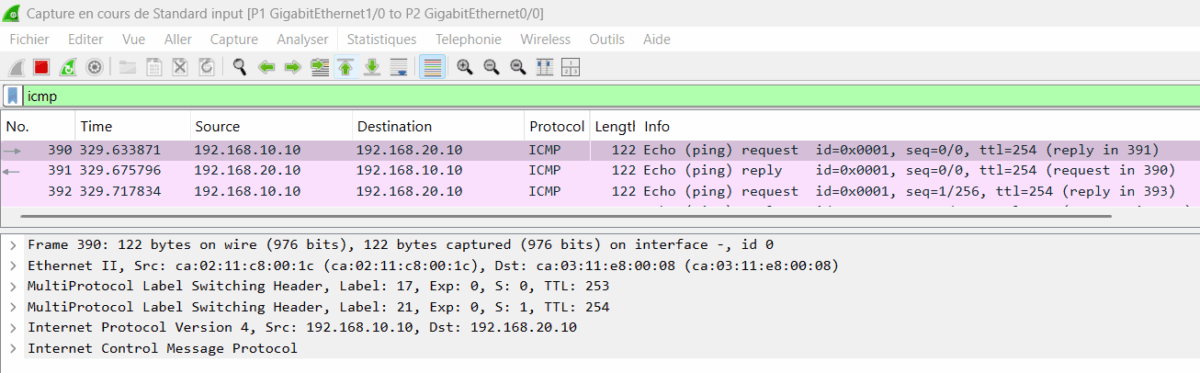Jump to the first packet
Image resolution: width=1200 pixels, height=373 pixels.
pyautogui.click(x=345, y=67)
